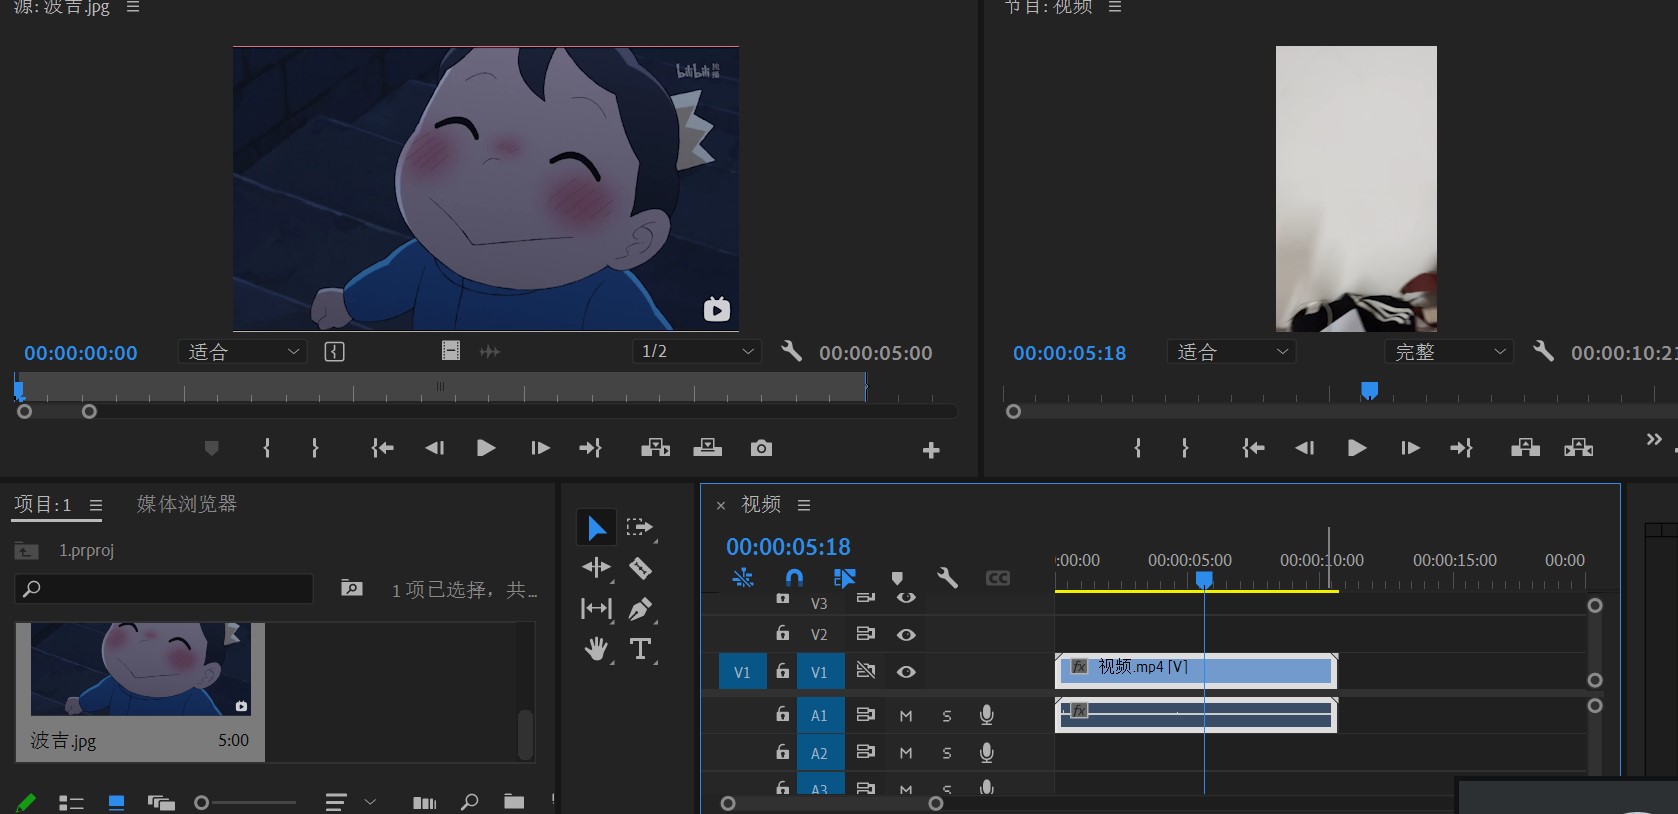The image size is (1678, 814).
Task: Switch to 媒体浏览器 tab
Action: [187, 504]
